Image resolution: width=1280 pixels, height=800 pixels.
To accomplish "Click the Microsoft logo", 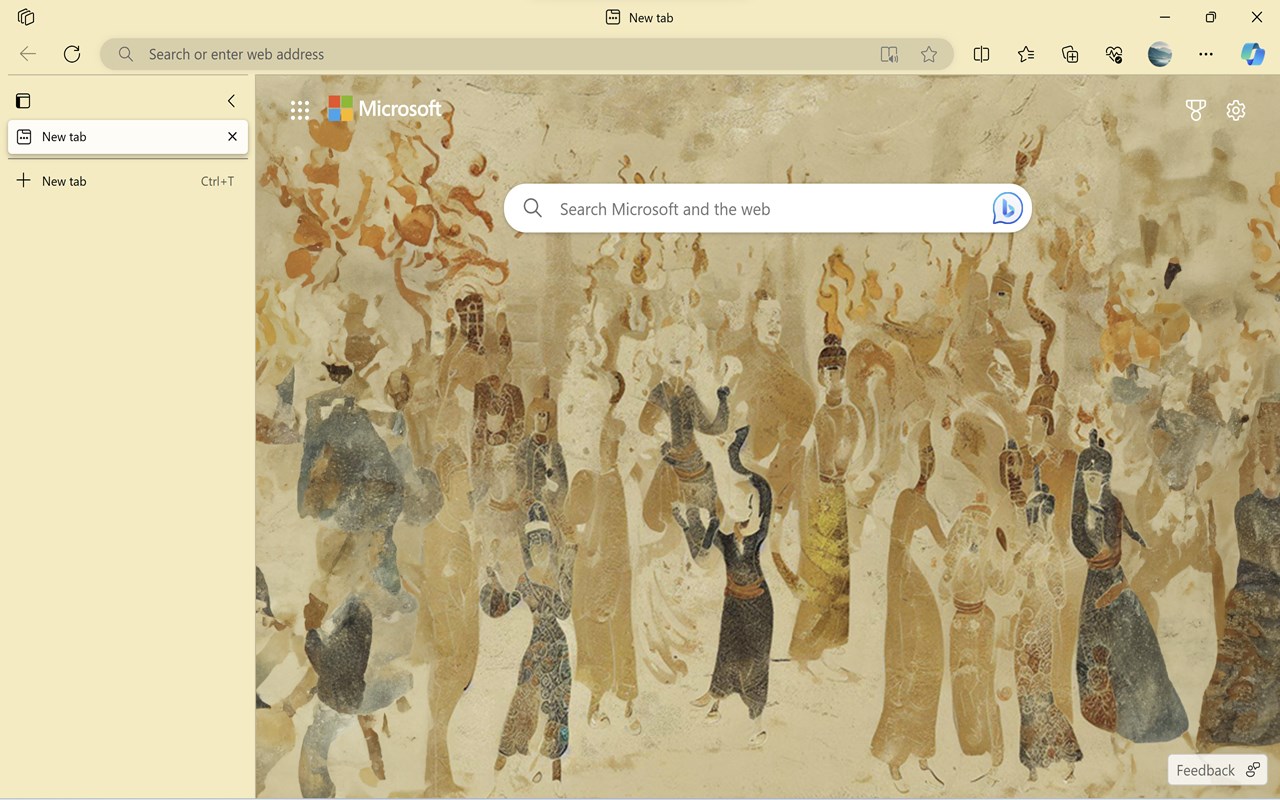I will pos(385,109).
